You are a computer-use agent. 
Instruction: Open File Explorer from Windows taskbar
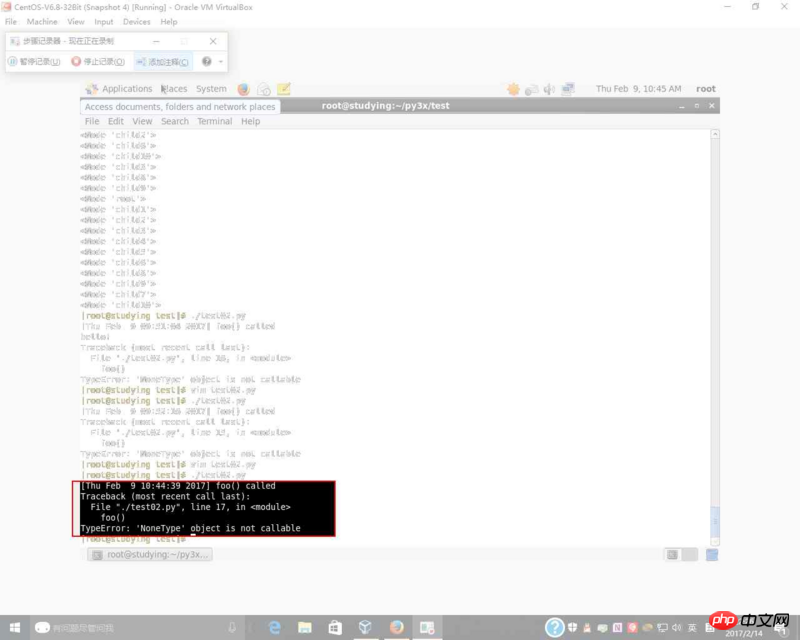click(304, 627)
